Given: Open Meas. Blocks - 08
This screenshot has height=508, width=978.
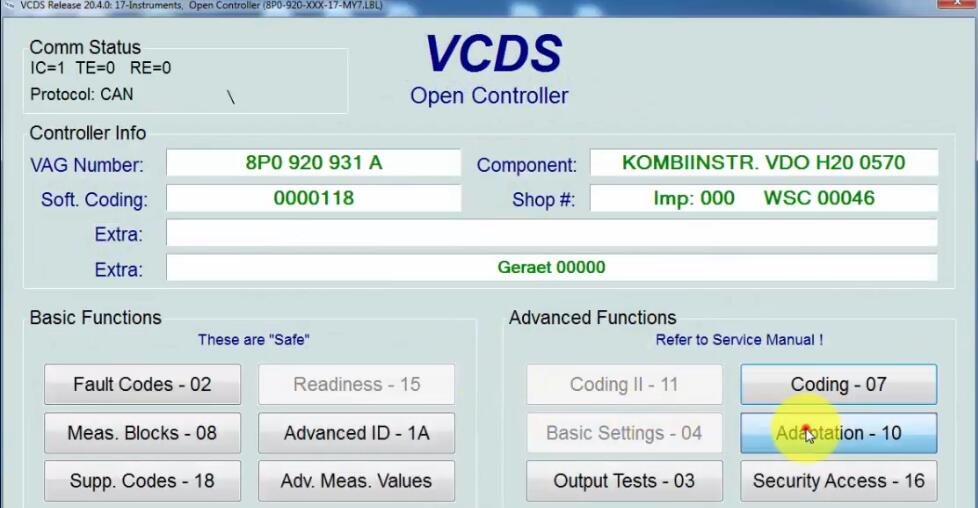Looking at the screenshot, I should pyautogui.click(x=142, y=433).
